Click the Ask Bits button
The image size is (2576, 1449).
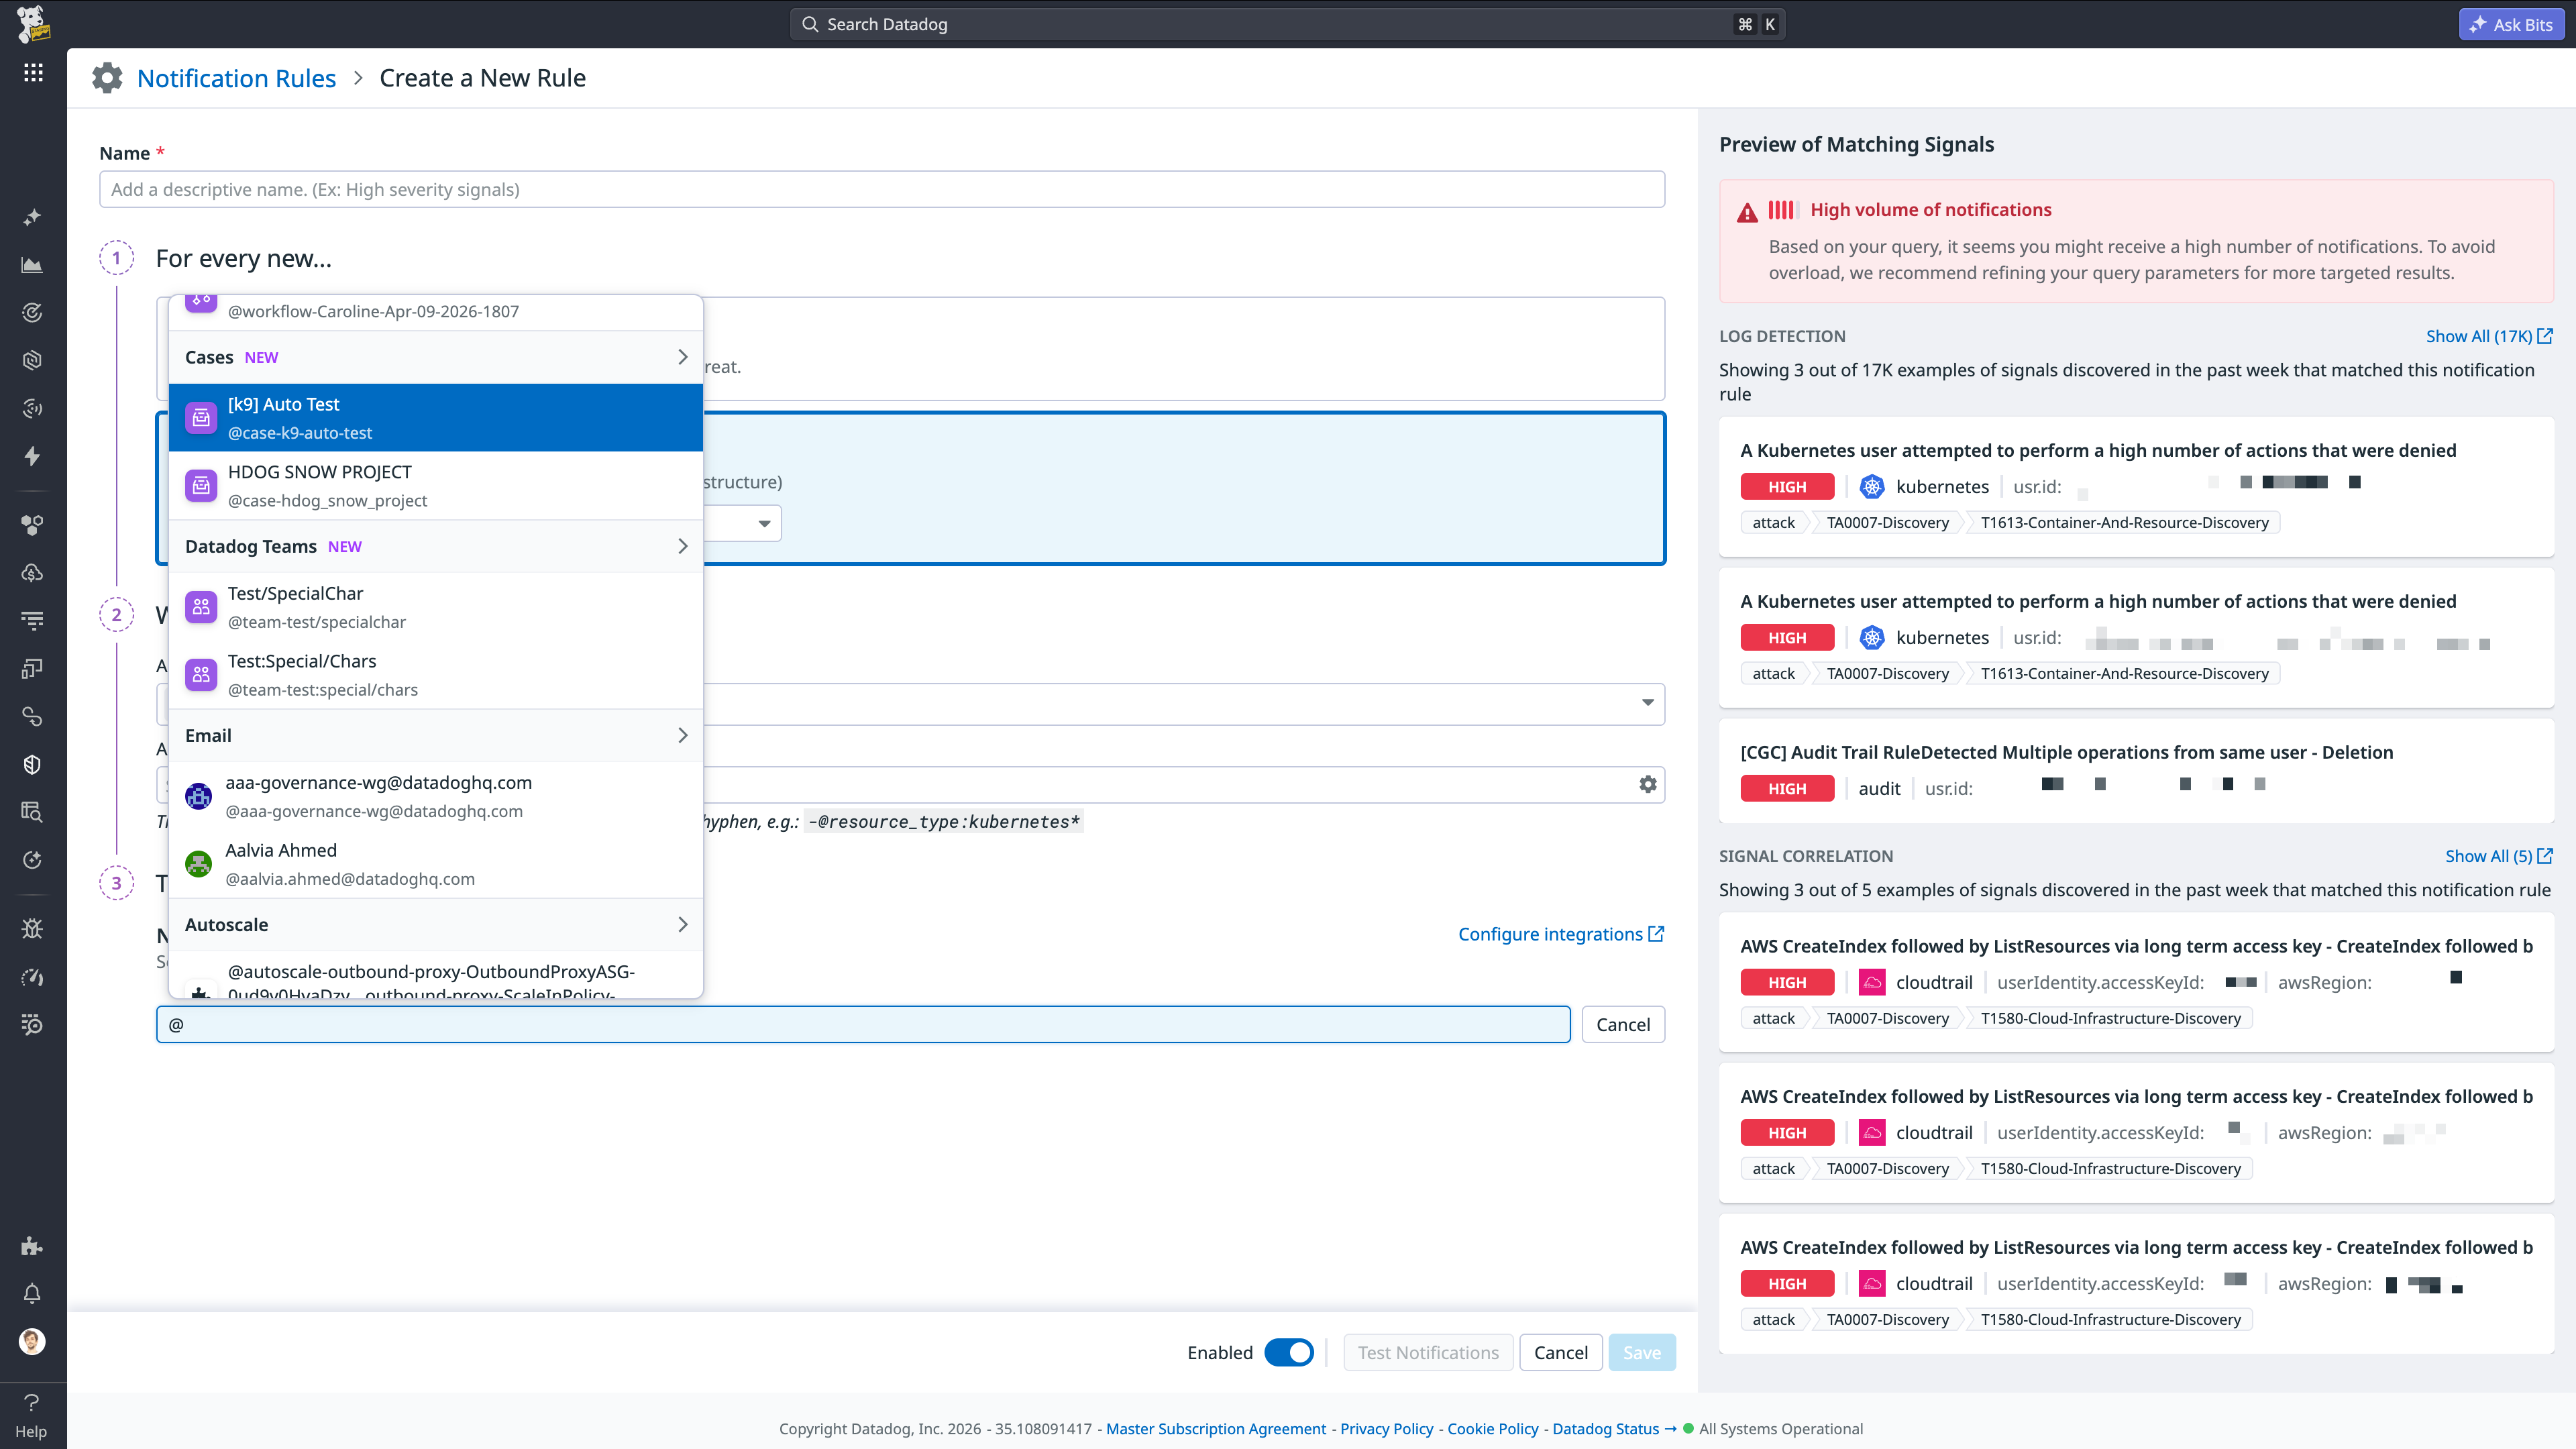point(2512,24)
